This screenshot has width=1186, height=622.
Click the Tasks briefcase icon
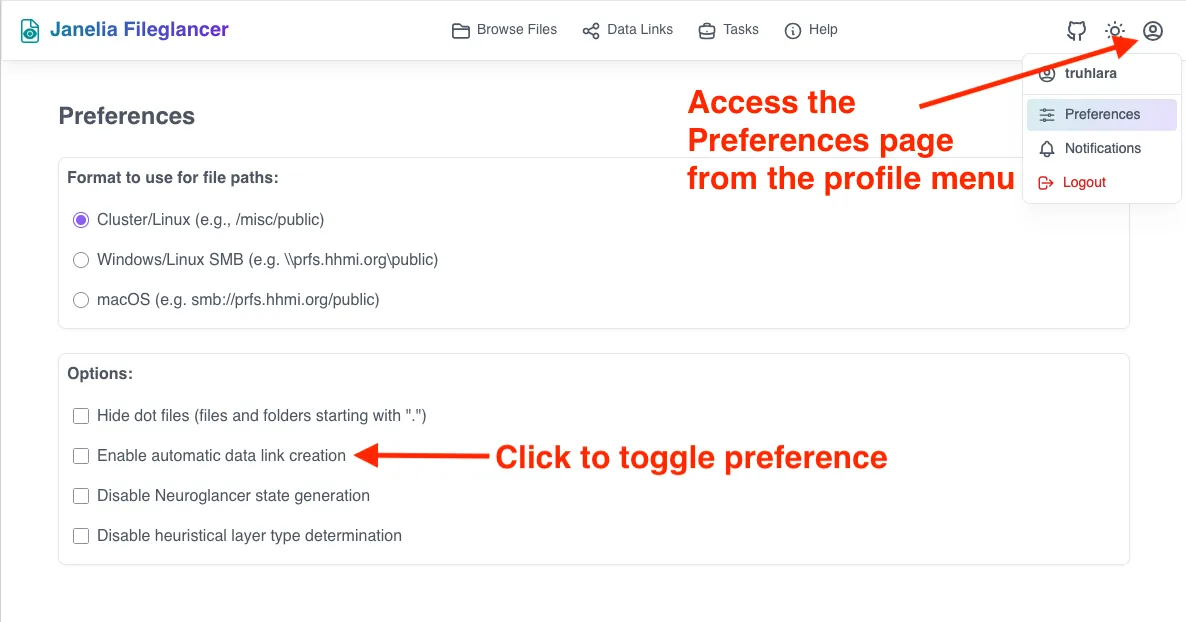click(x=707, y=30)
